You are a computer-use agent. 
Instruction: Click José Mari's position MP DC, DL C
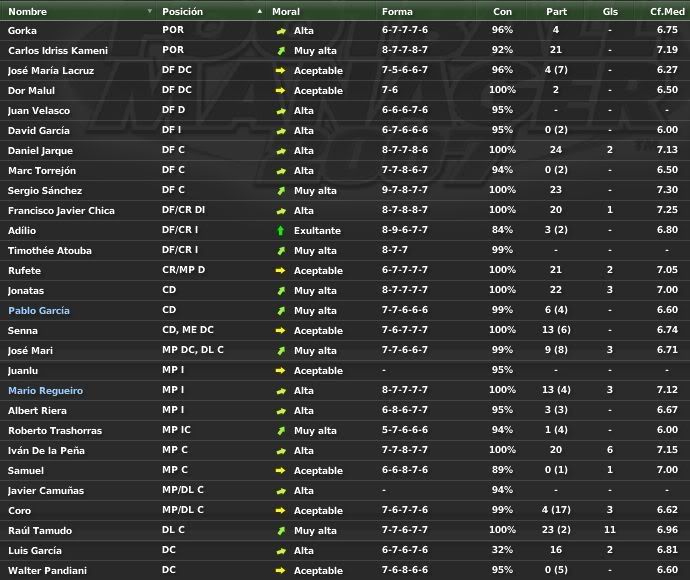click(193, 350)
